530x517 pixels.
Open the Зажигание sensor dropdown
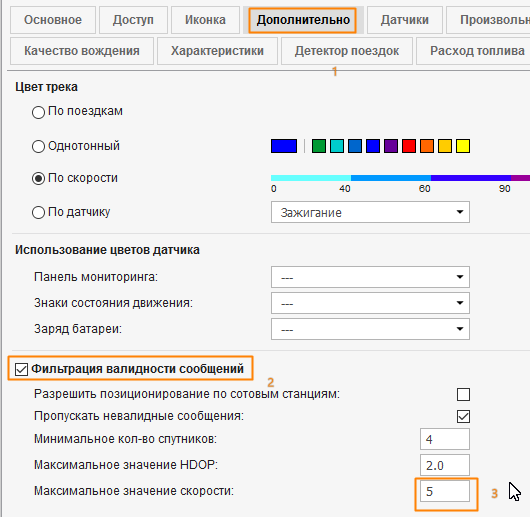coord(370,212)
